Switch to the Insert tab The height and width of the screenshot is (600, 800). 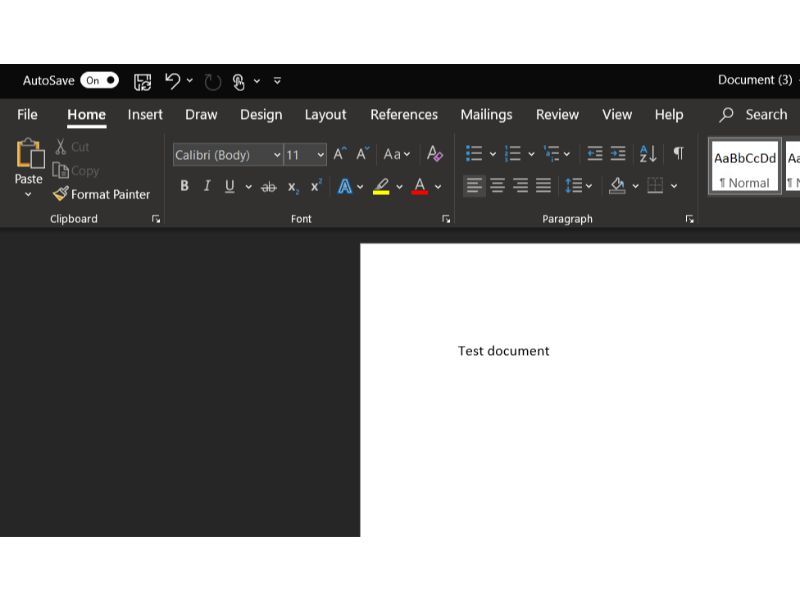point(145,115)
